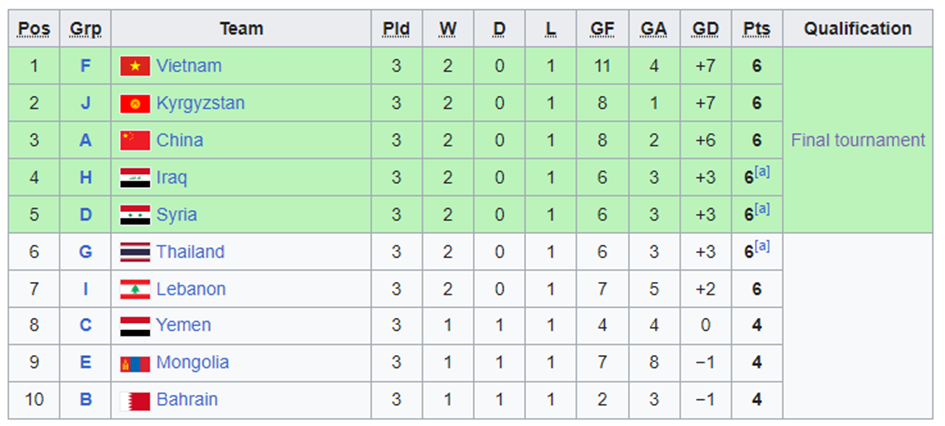The image size is (945, 426).
Task: Click the Vietnam flag icon
Action: 135,67
